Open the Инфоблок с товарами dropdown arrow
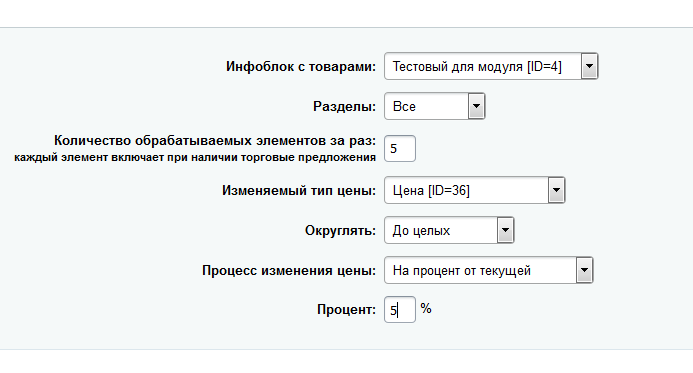693x373 pixels. 589,66
